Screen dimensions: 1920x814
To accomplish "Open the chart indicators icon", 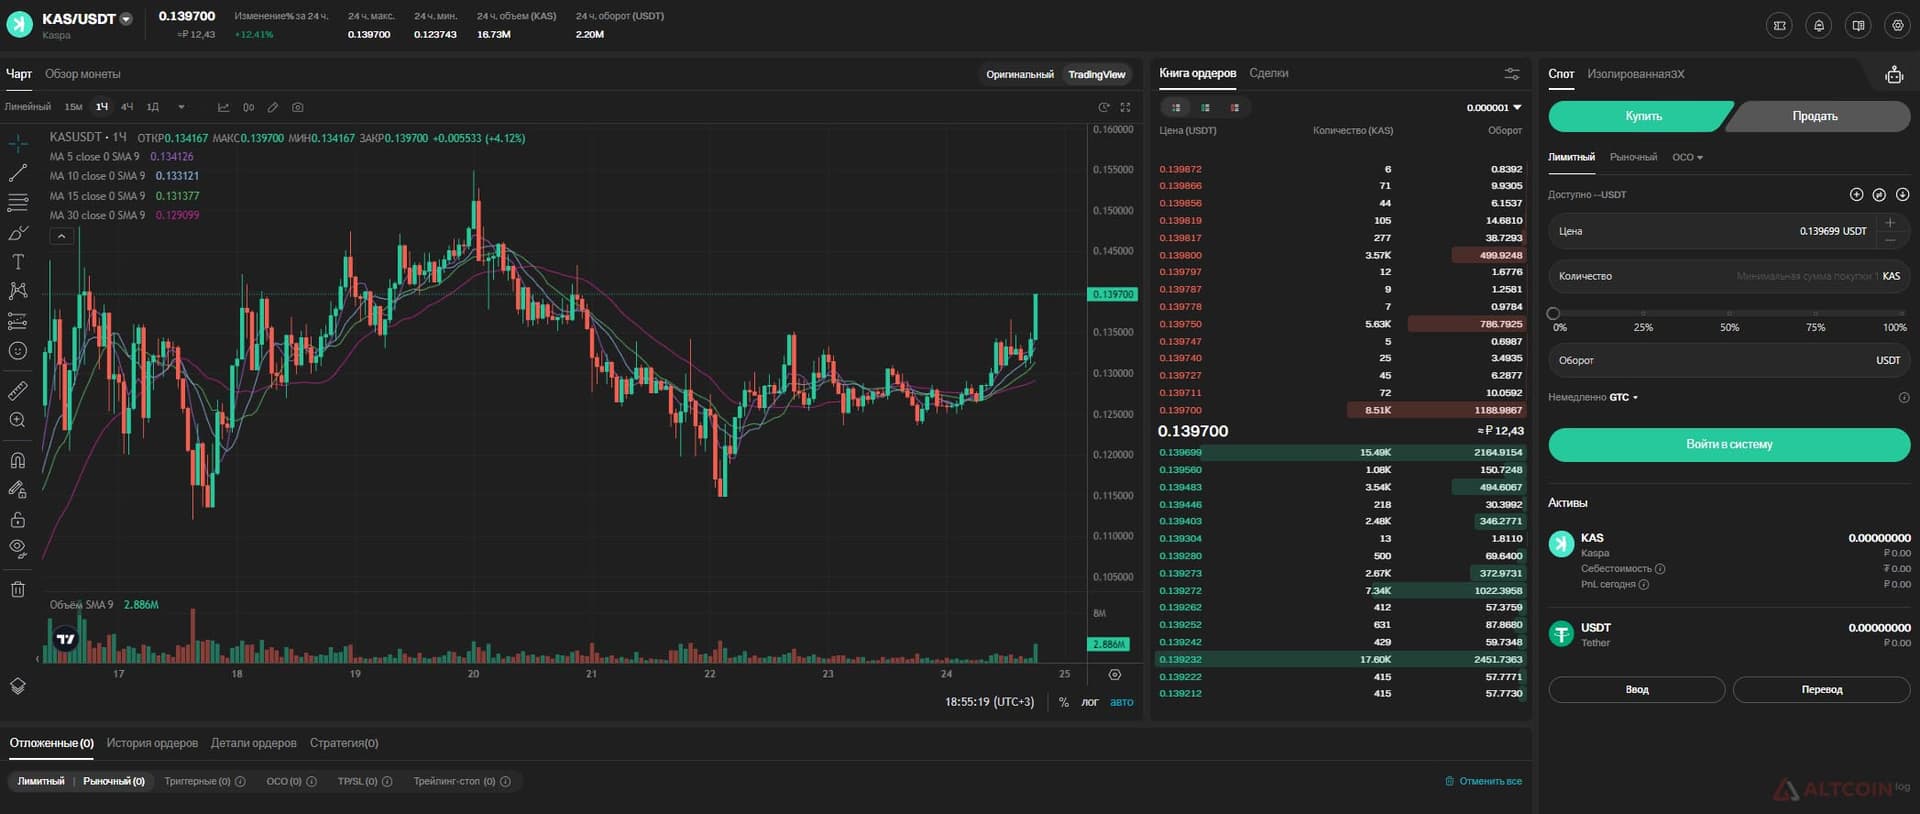I will coord(223,107).
